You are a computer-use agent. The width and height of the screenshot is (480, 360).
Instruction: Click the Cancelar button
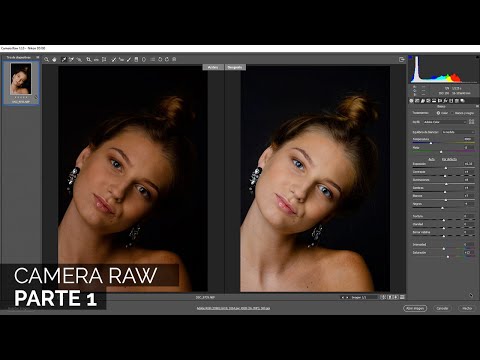[442, 308]
